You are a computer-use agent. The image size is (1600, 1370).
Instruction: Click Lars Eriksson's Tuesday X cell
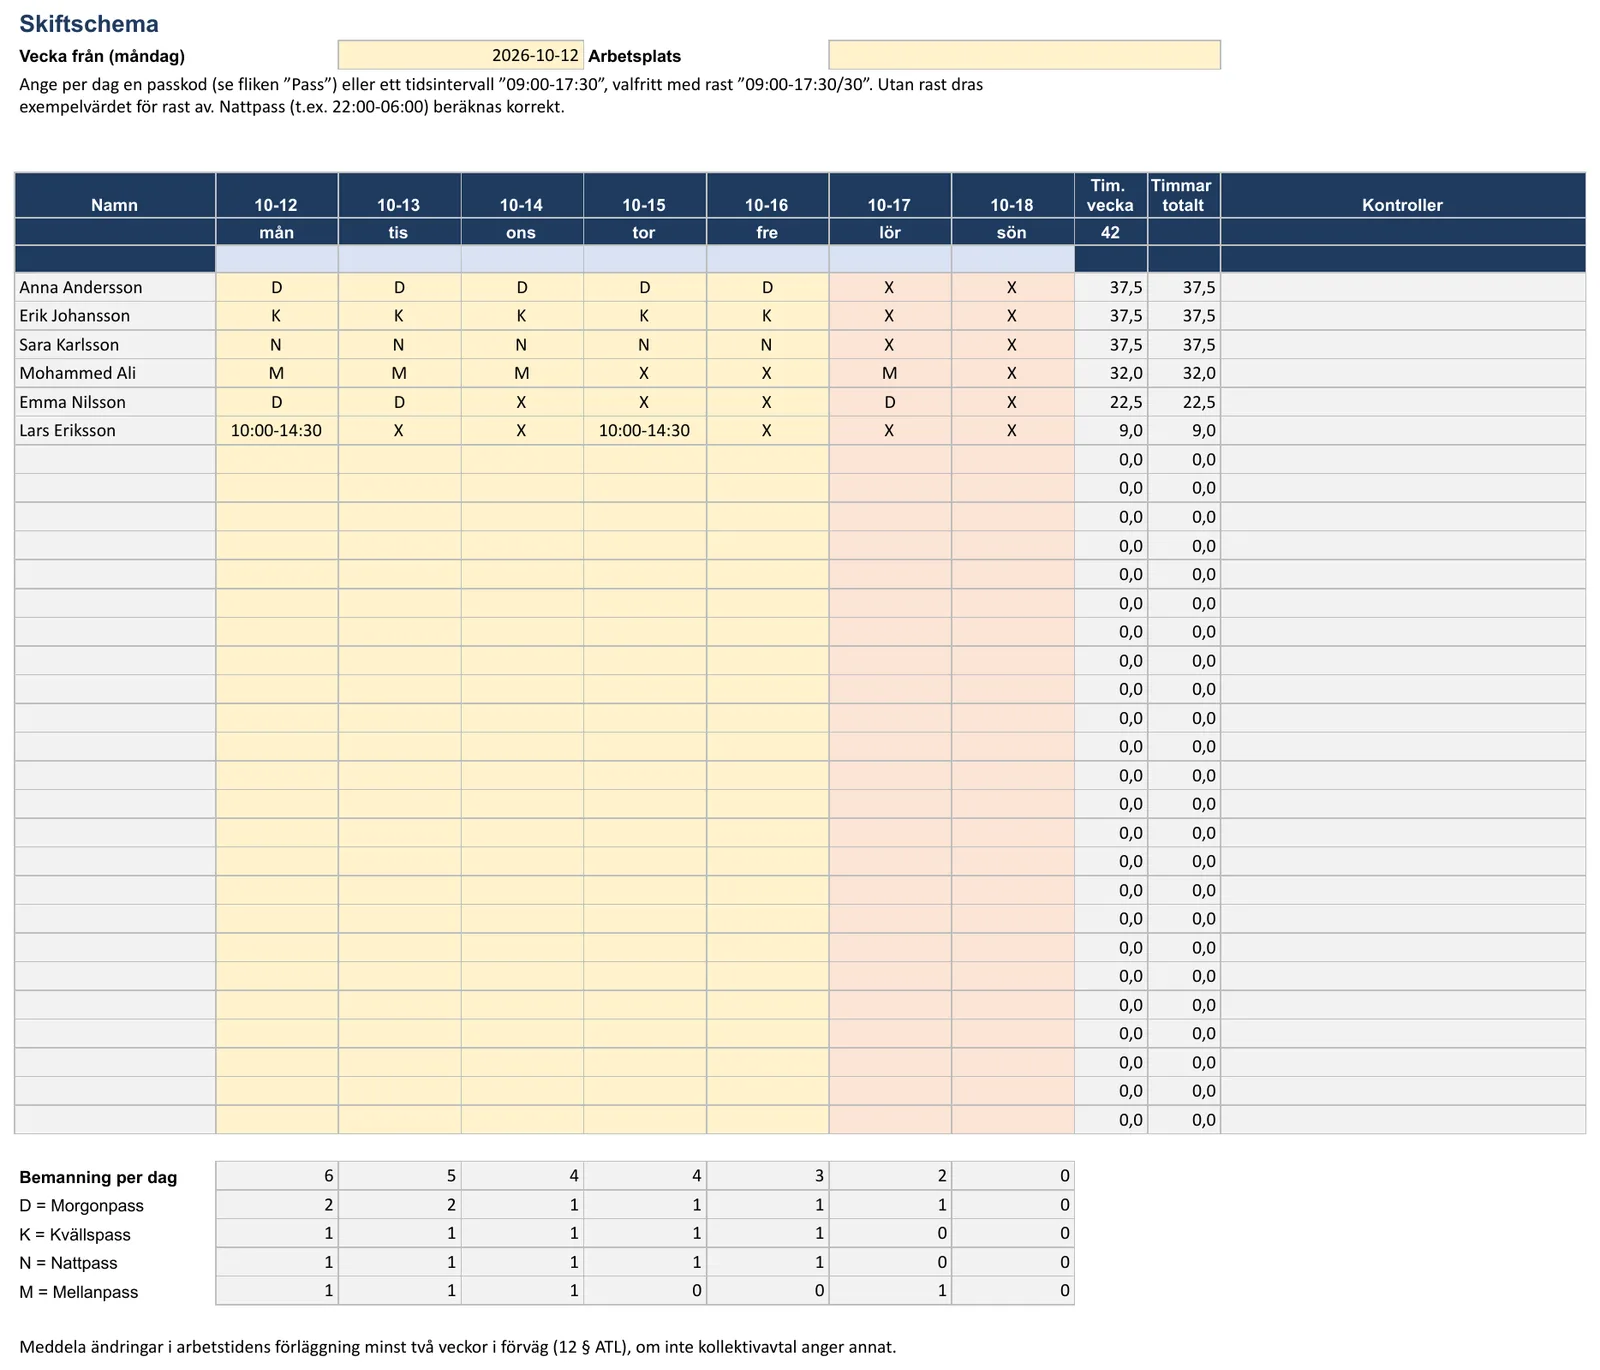(400, 431)
